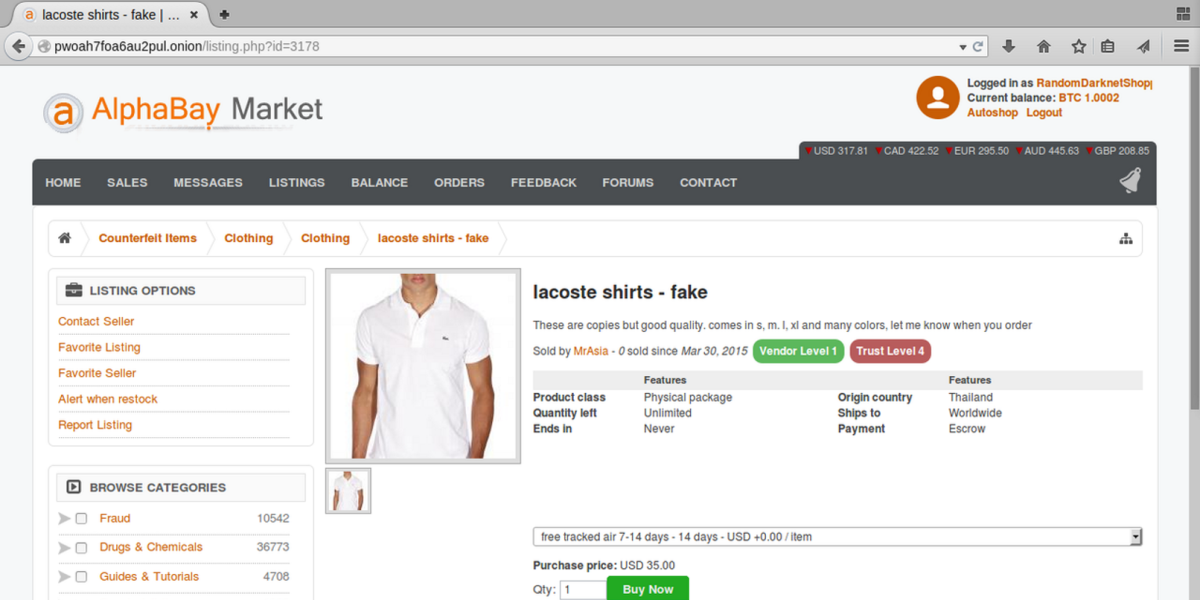Viewport: 1200px width, 600px height.
Task: Click the RandomDarknetShopper username link
Action: click(x=1095, y=83)
